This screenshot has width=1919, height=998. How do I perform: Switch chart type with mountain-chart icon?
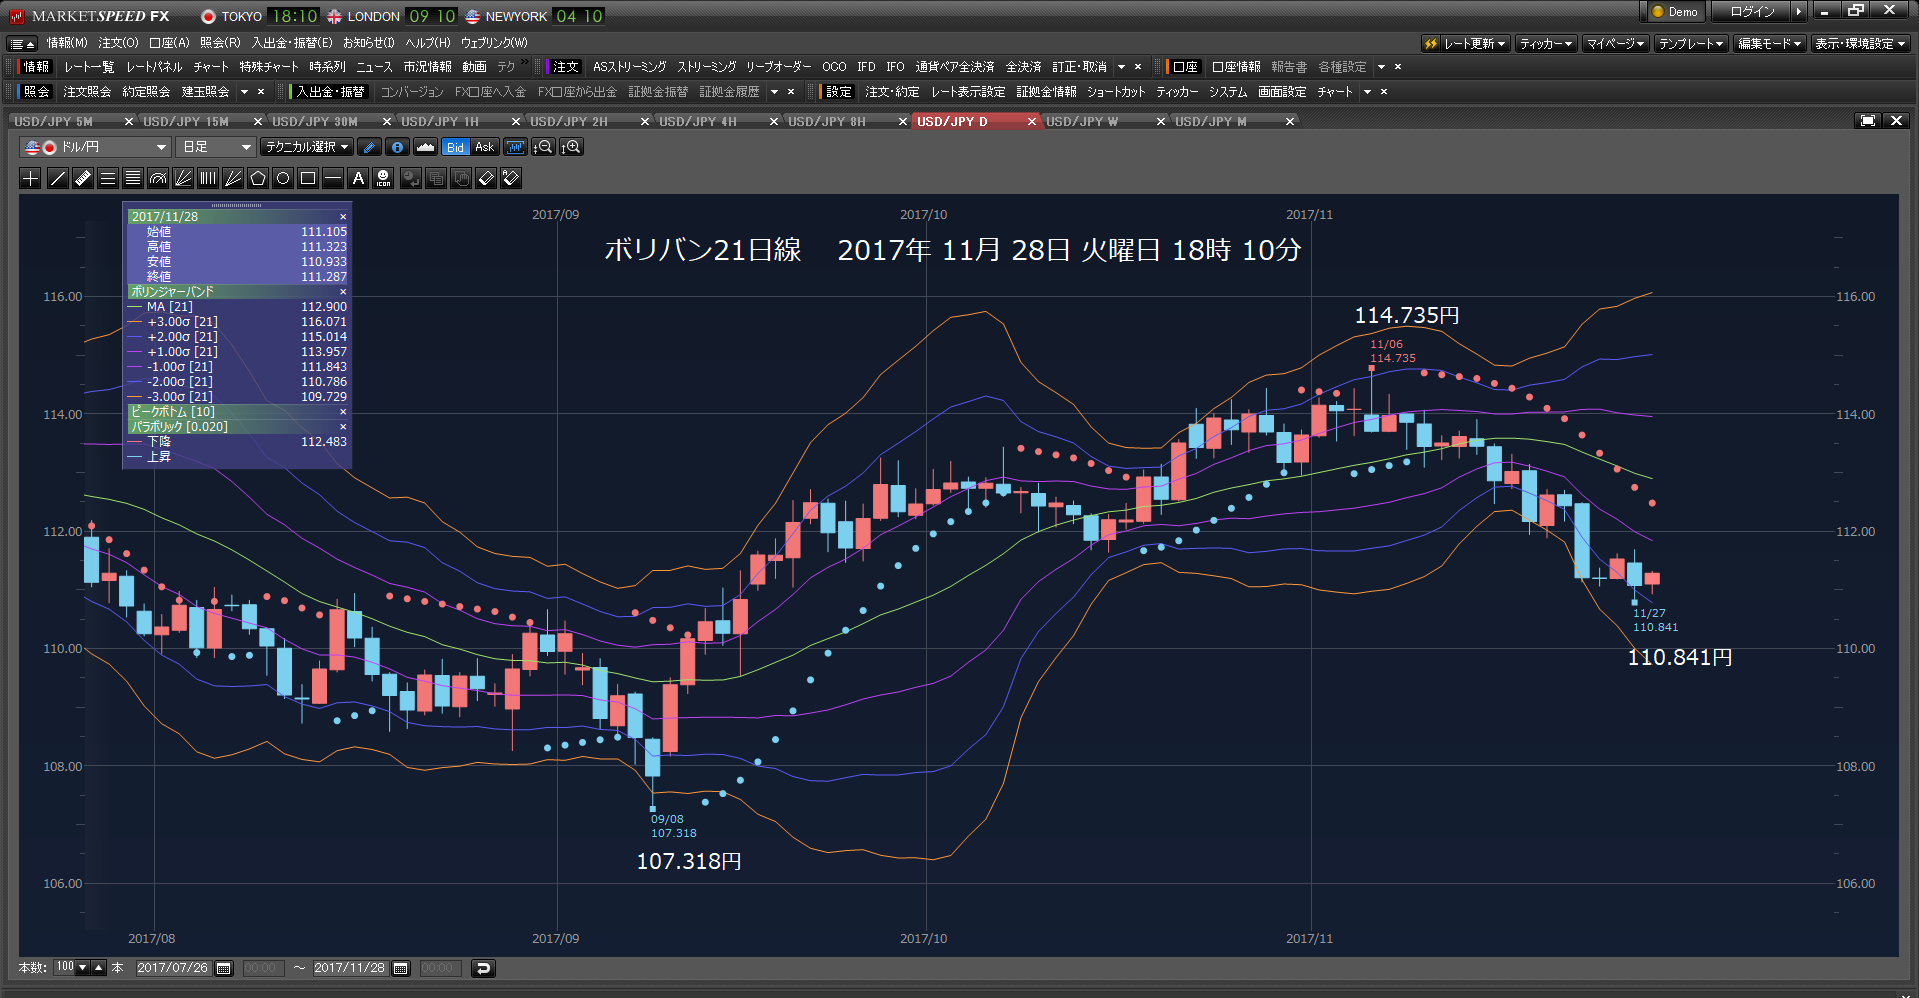pos(425,147)
